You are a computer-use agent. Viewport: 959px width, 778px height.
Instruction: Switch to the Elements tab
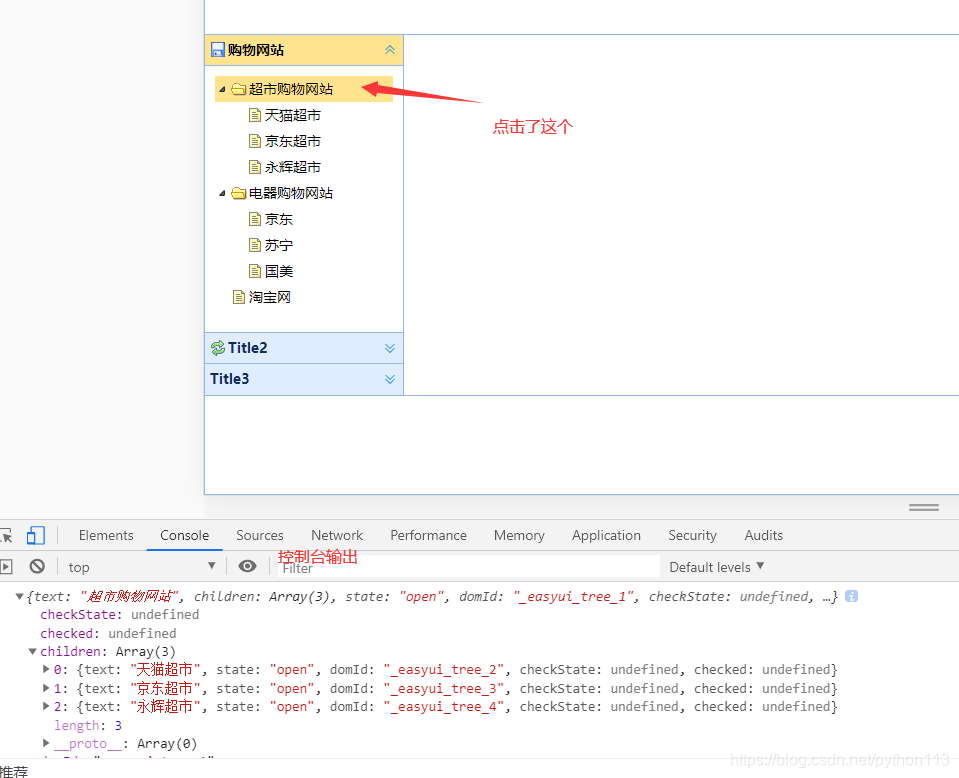coord(106,535)
